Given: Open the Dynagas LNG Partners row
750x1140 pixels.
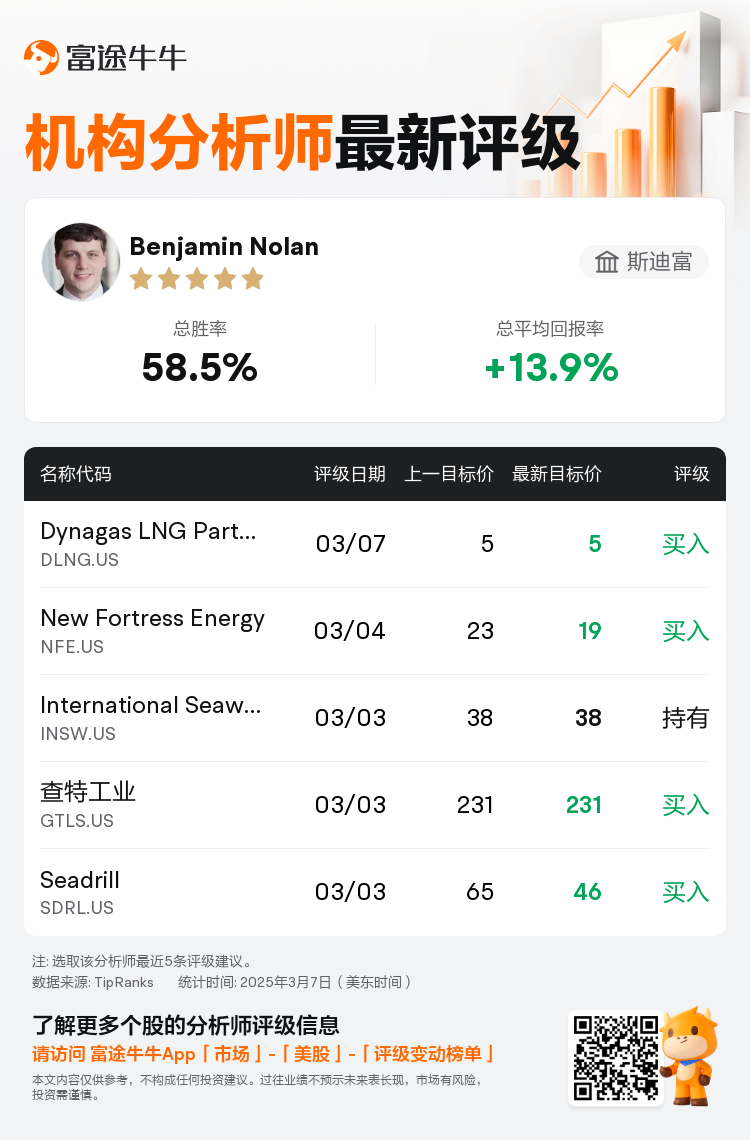Looking at the screenshot, I should [375, 544].
